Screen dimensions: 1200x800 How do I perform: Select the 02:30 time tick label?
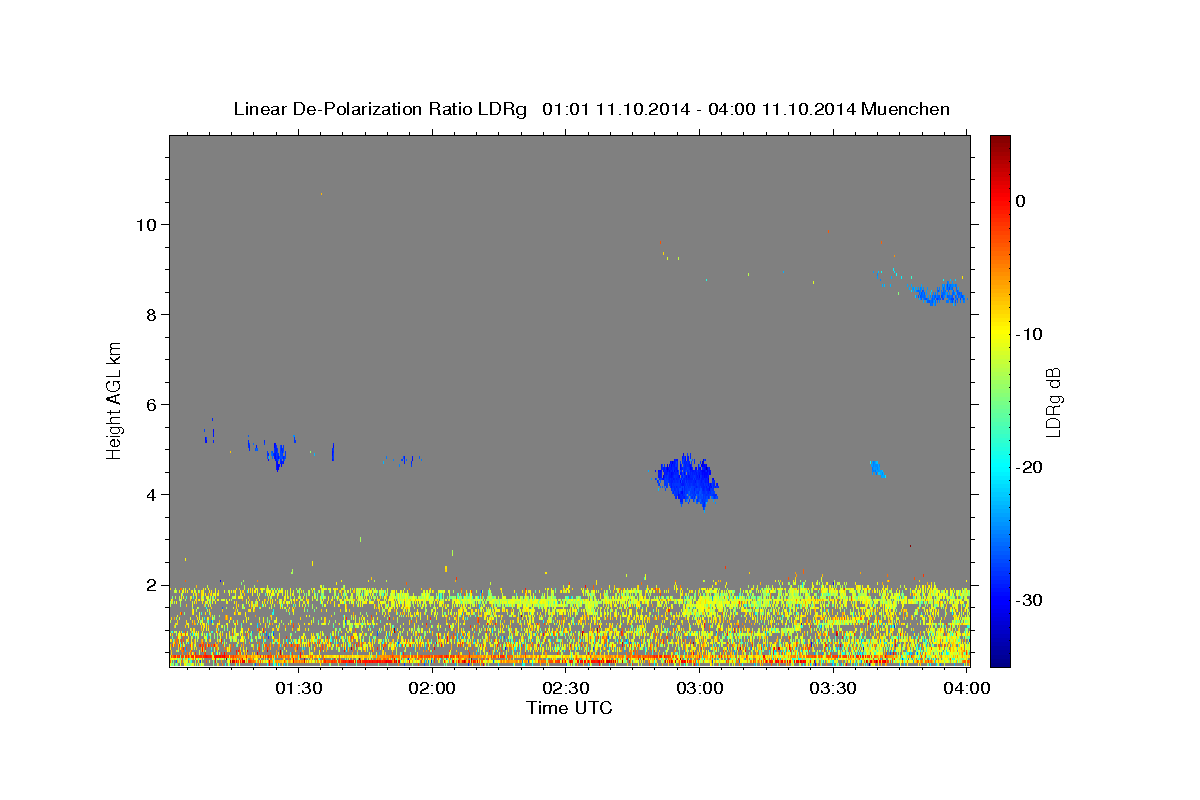pyautogui.click(x=566, y=688)
